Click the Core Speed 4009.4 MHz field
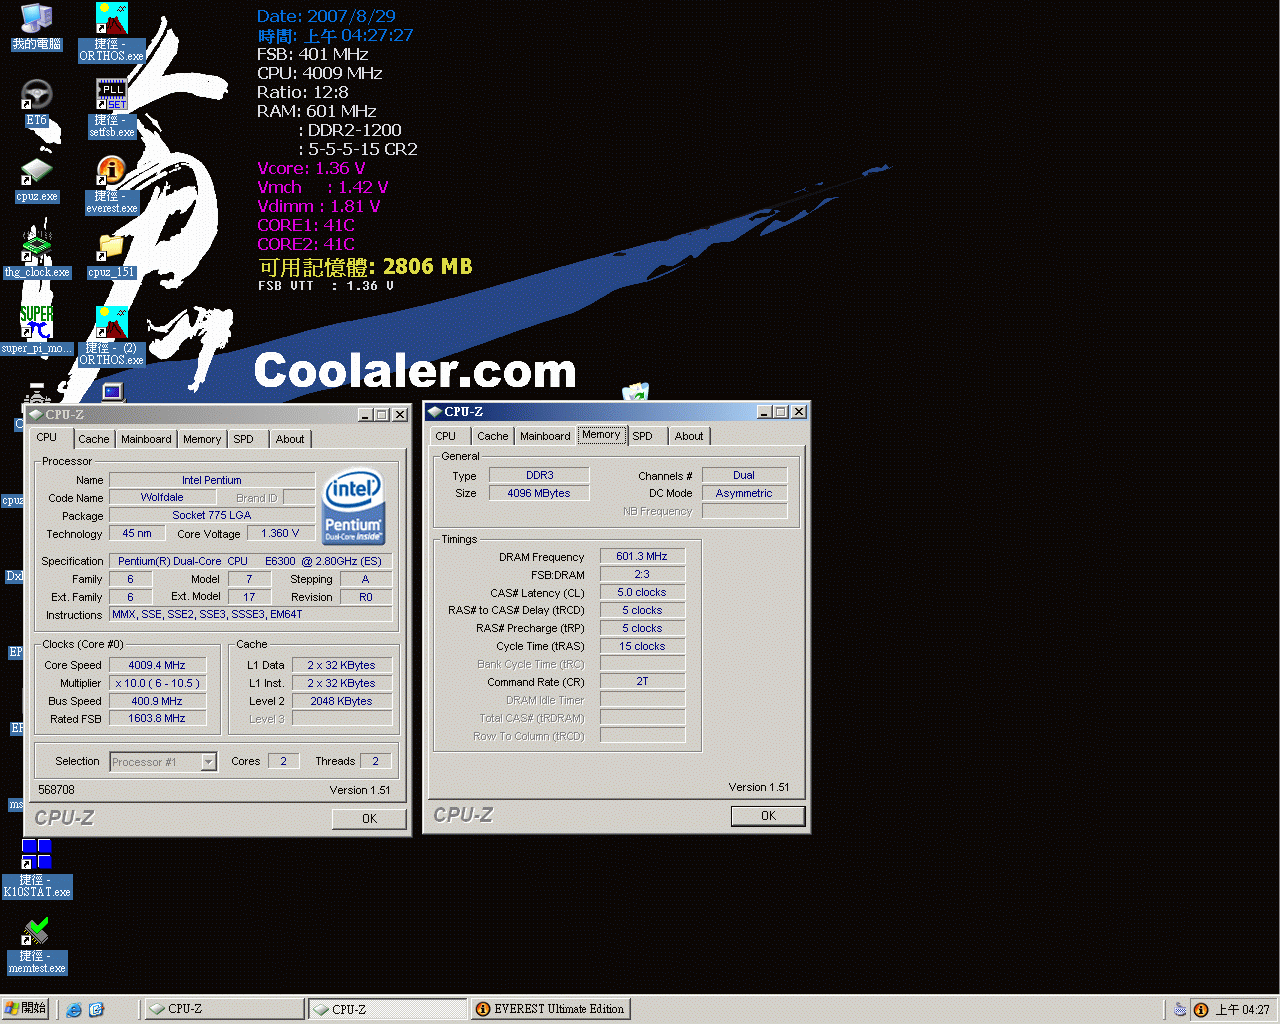Viewport: 1280px width, 1024px height. (157, 665)
